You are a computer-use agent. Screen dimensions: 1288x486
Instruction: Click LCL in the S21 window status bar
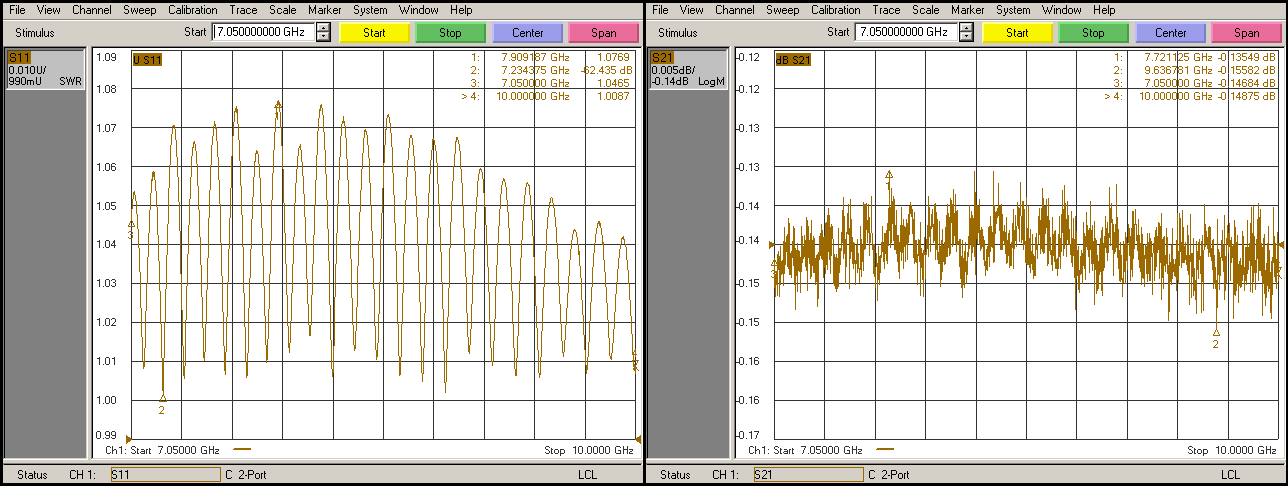pos(1230,475)
